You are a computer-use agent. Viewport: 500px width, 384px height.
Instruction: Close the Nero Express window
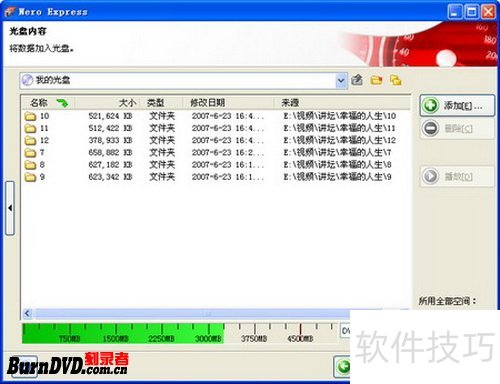(x=489, y=12)
